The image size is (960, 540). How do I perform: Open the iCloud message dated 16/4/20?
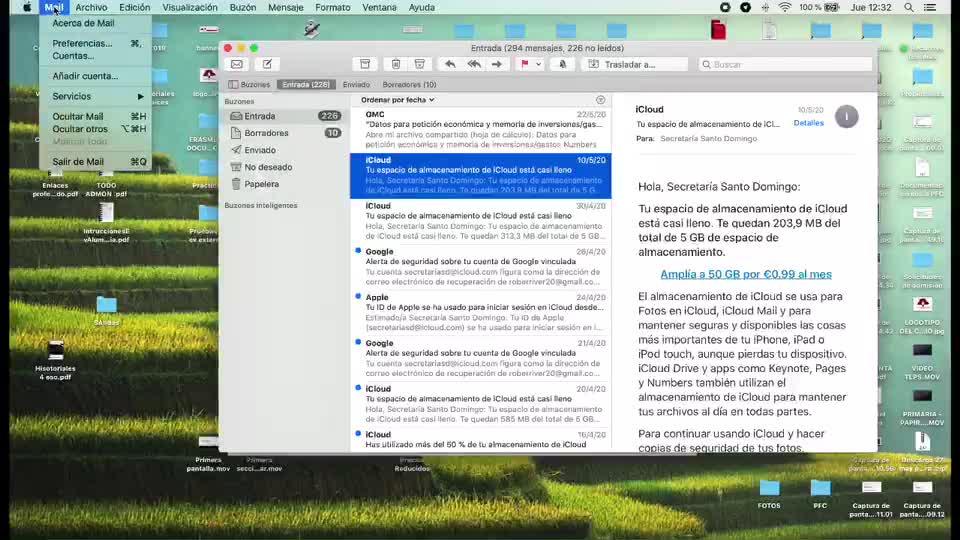481,440
